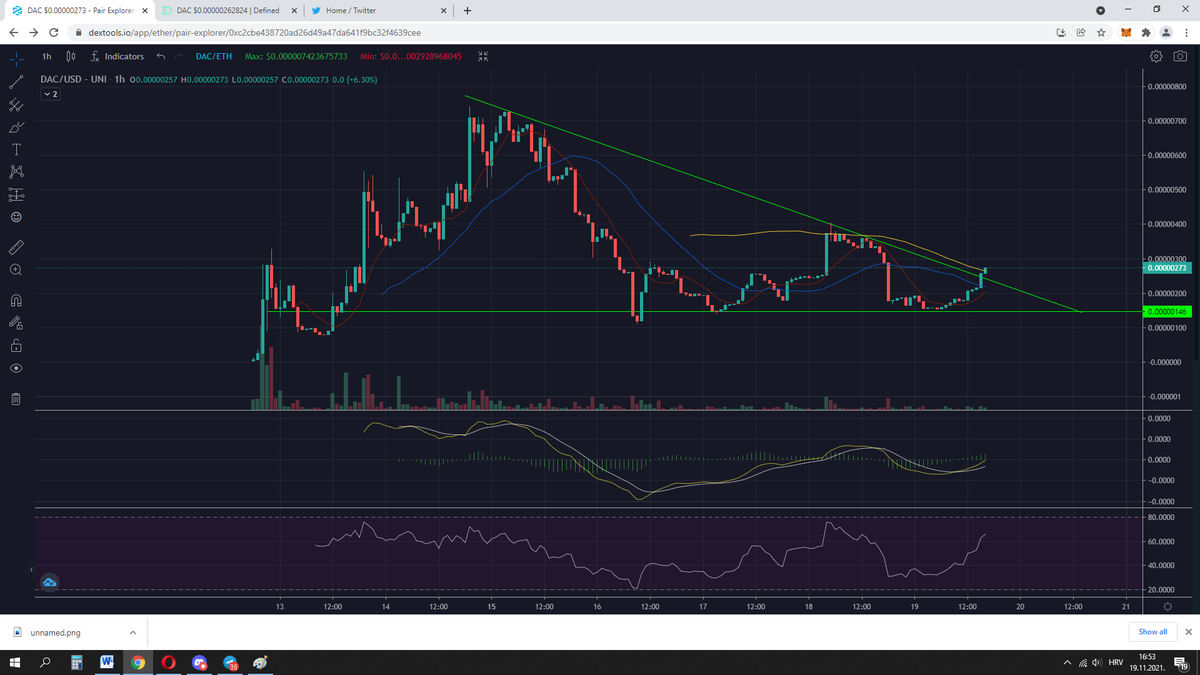Viewport: 1200px width, 675px height.
Task: Click the current price label 0.00000273
Action: 1166,268
